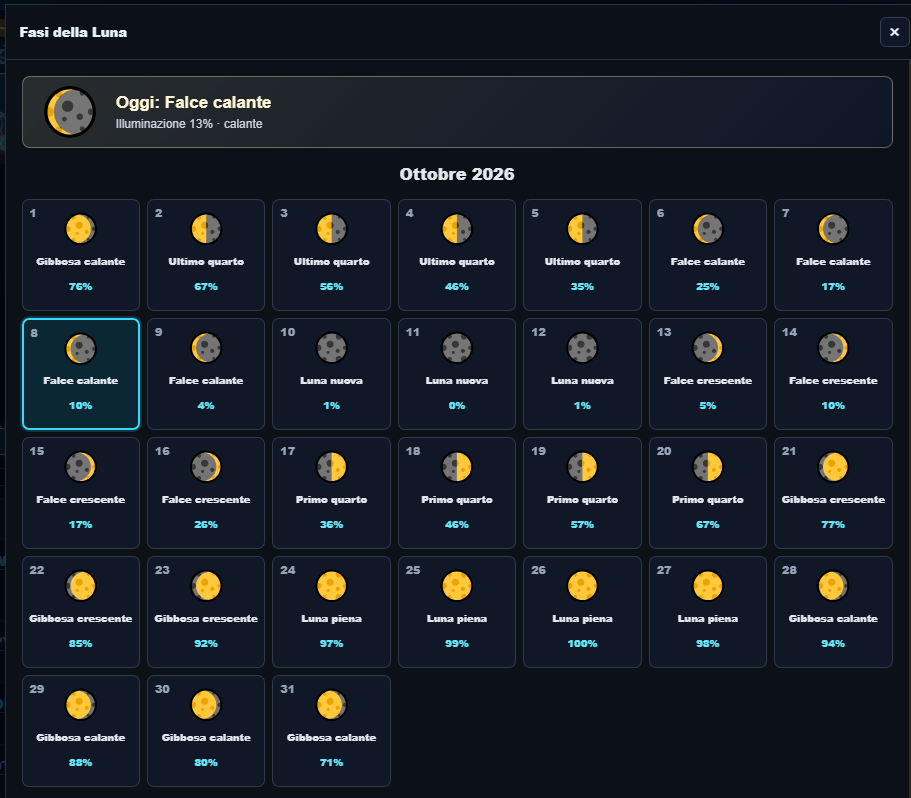Click the Luna piena label on day 25
The width and height of the screenshot is (911, 798).
pyautogui.click(x=457, y=619)
